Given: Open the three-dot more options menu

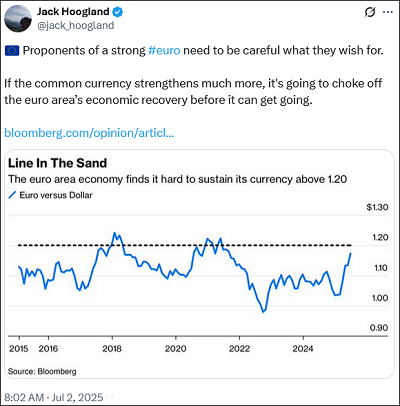Looking at the screenshot, I should coord(388,12).
